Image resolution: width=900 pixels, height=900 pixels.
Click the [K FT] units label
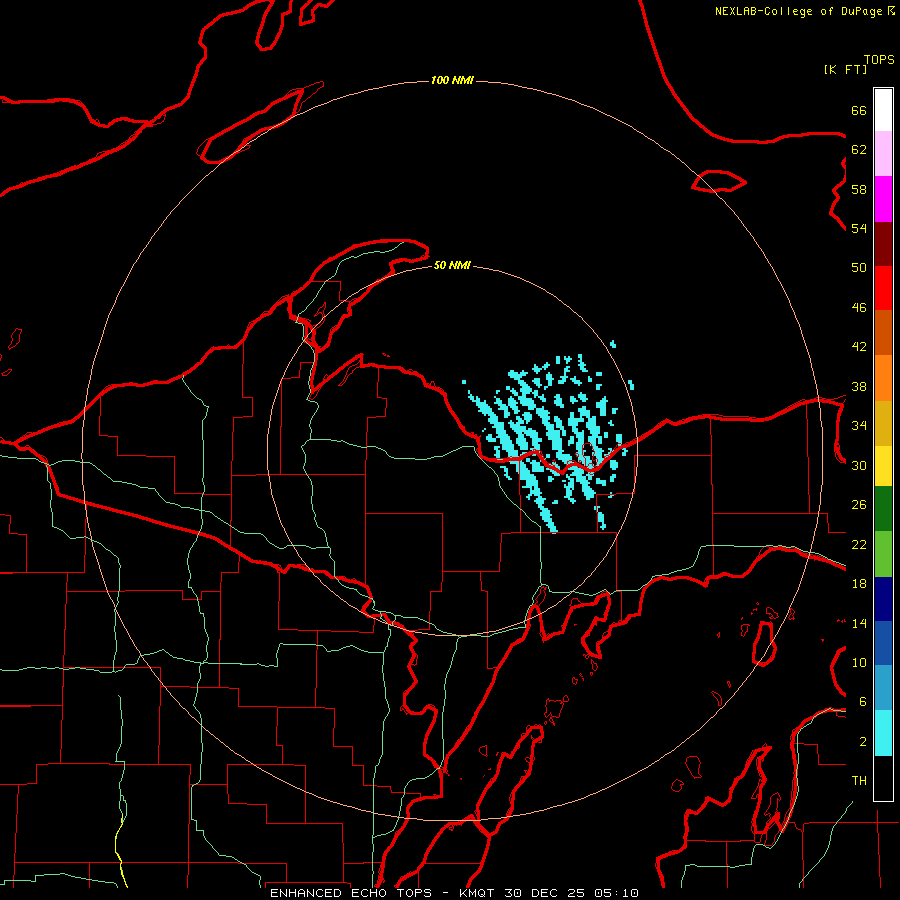pos(845,69)
